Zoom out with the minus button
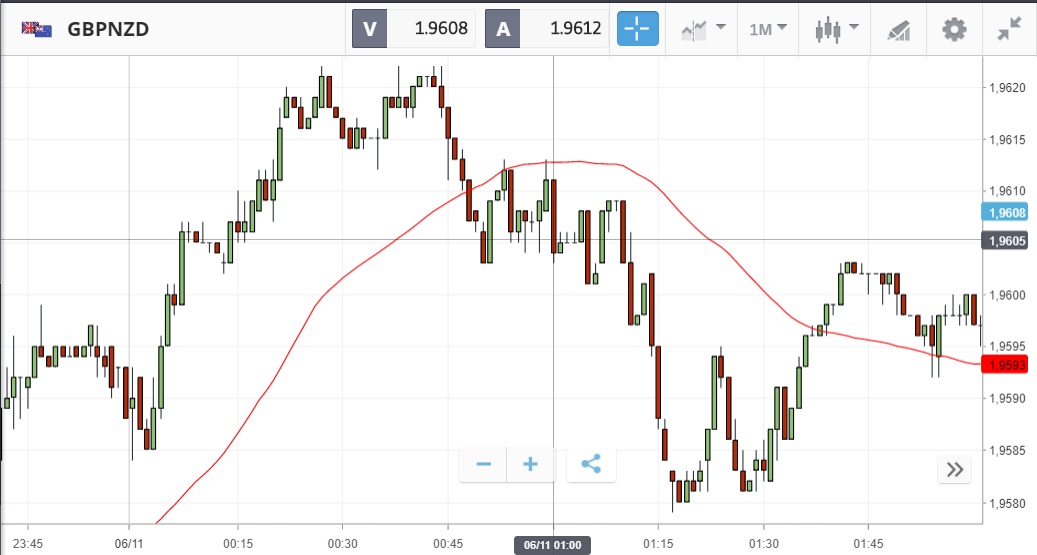Viewport: 1037px width, 555px height. click(484, 465)
